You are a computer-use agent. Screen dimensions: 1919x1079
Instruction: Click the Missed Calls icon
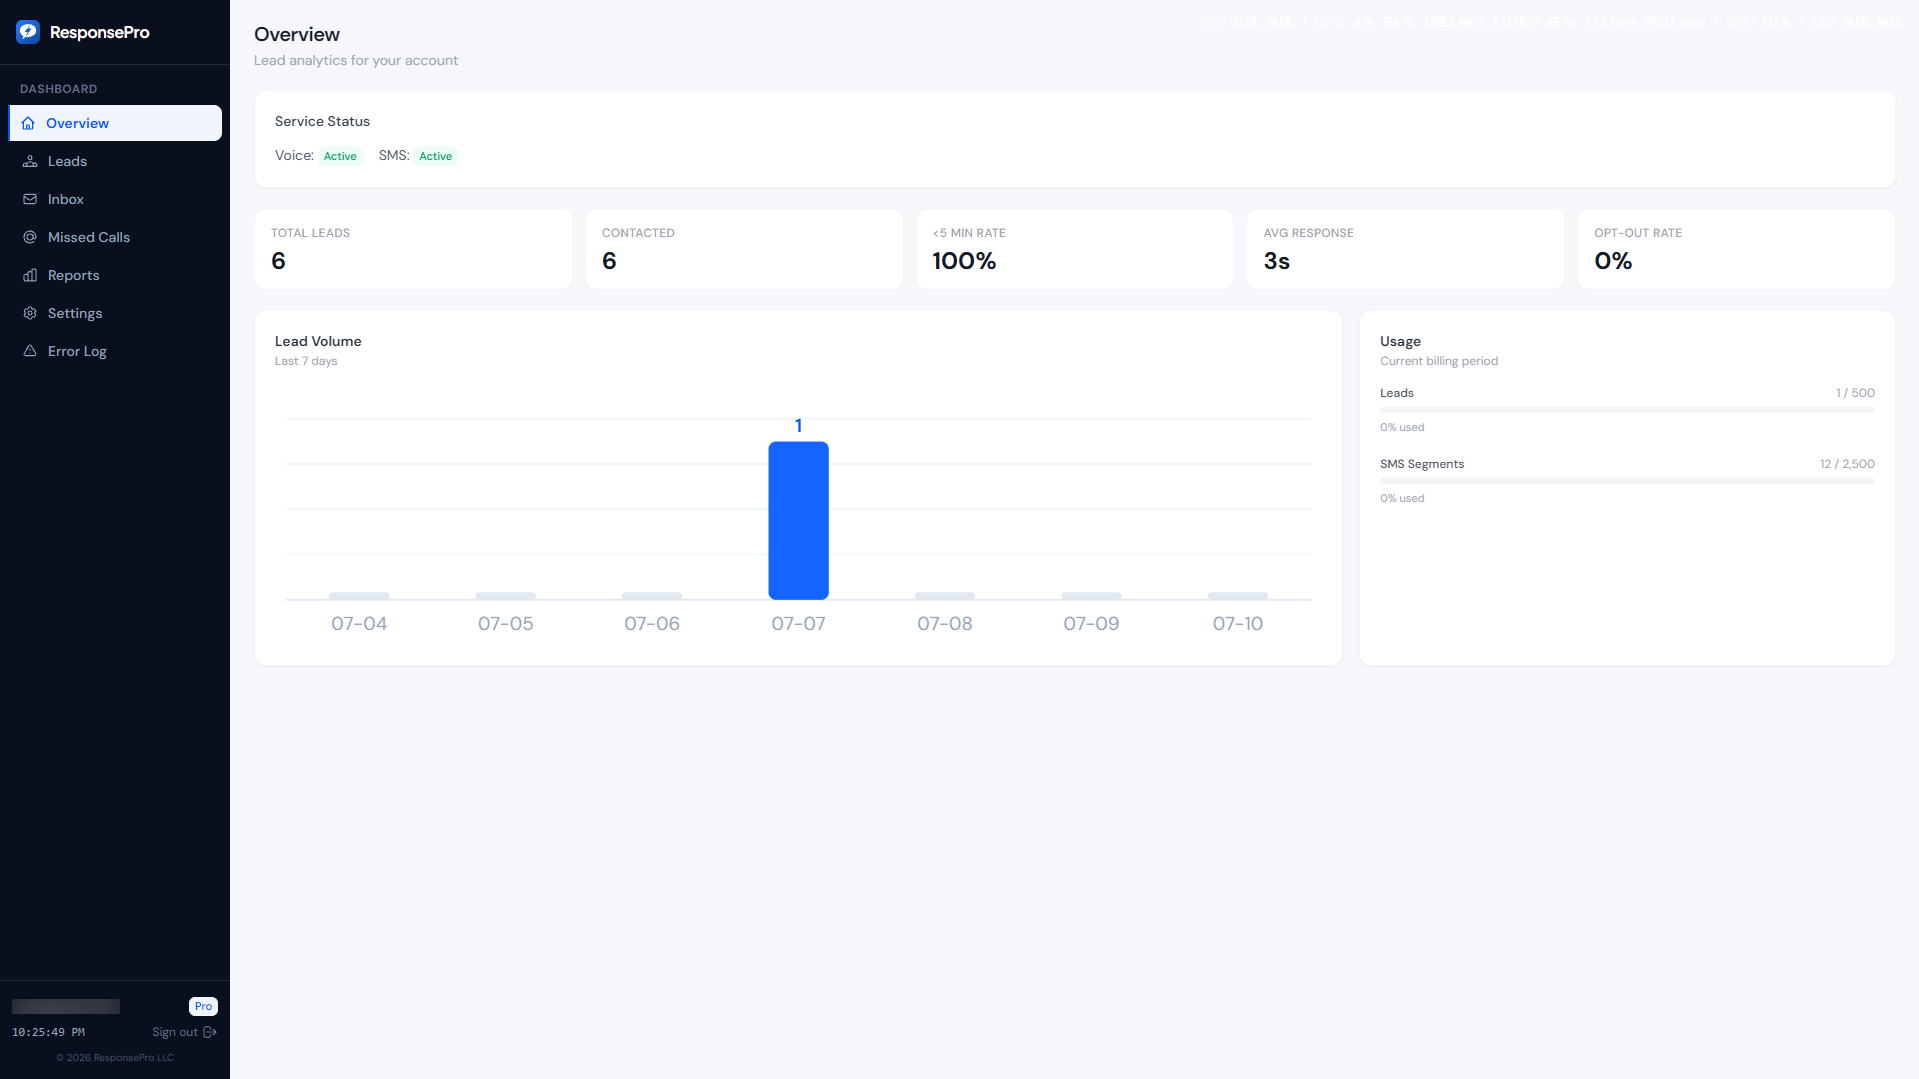tap(30, 237)
